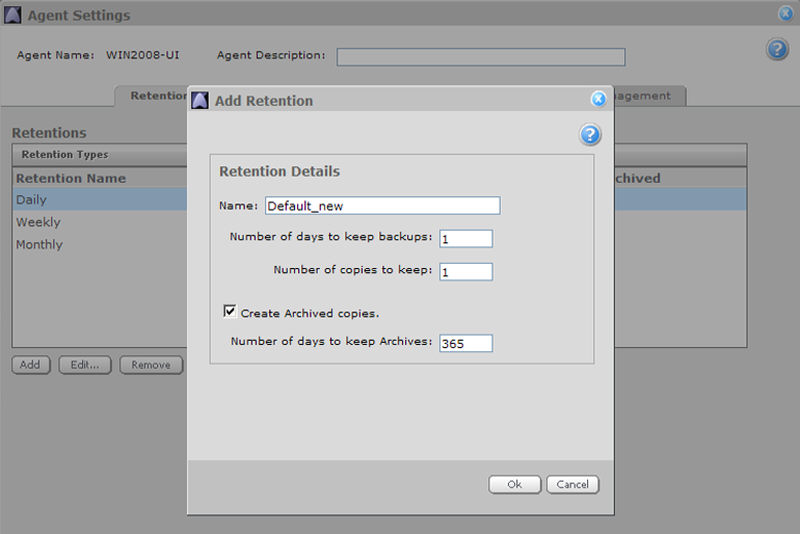Click the days to keep backups field
The height and width of the screenshot is (534, 800).
click(x=465, y=238)
